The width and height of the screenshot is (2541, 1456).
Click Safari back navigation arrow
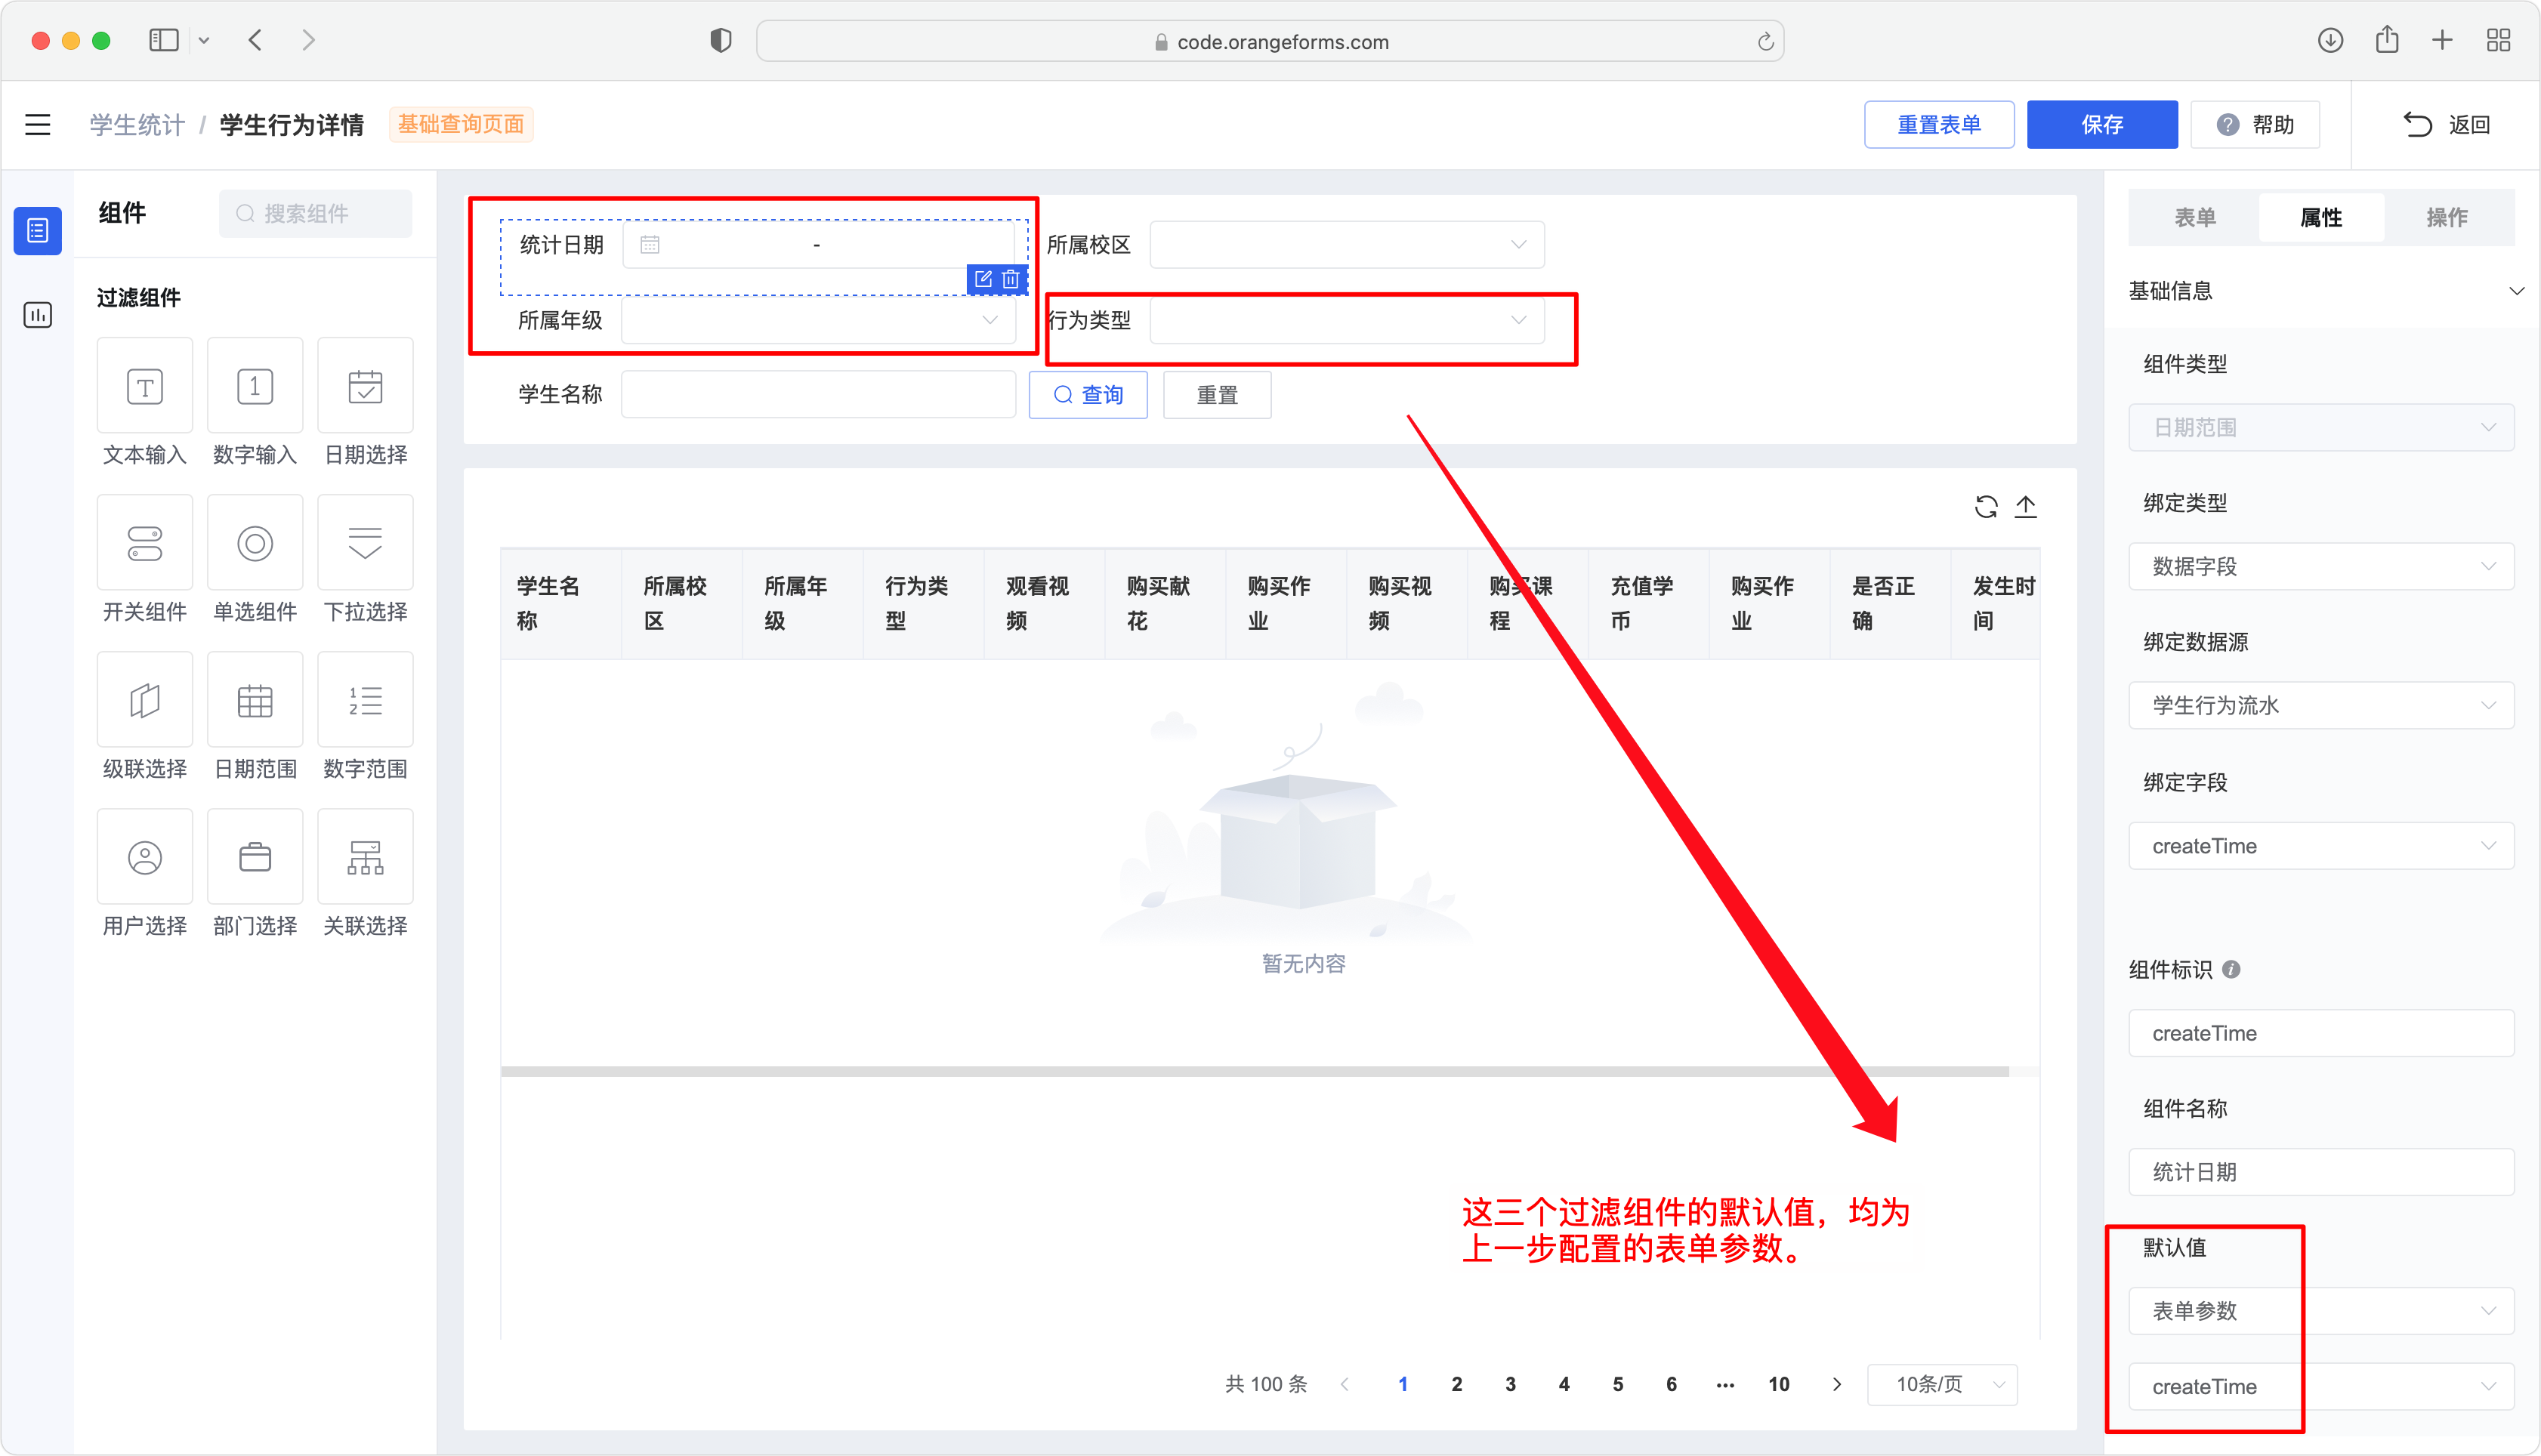pyautogui.click(x=255, y=40)
